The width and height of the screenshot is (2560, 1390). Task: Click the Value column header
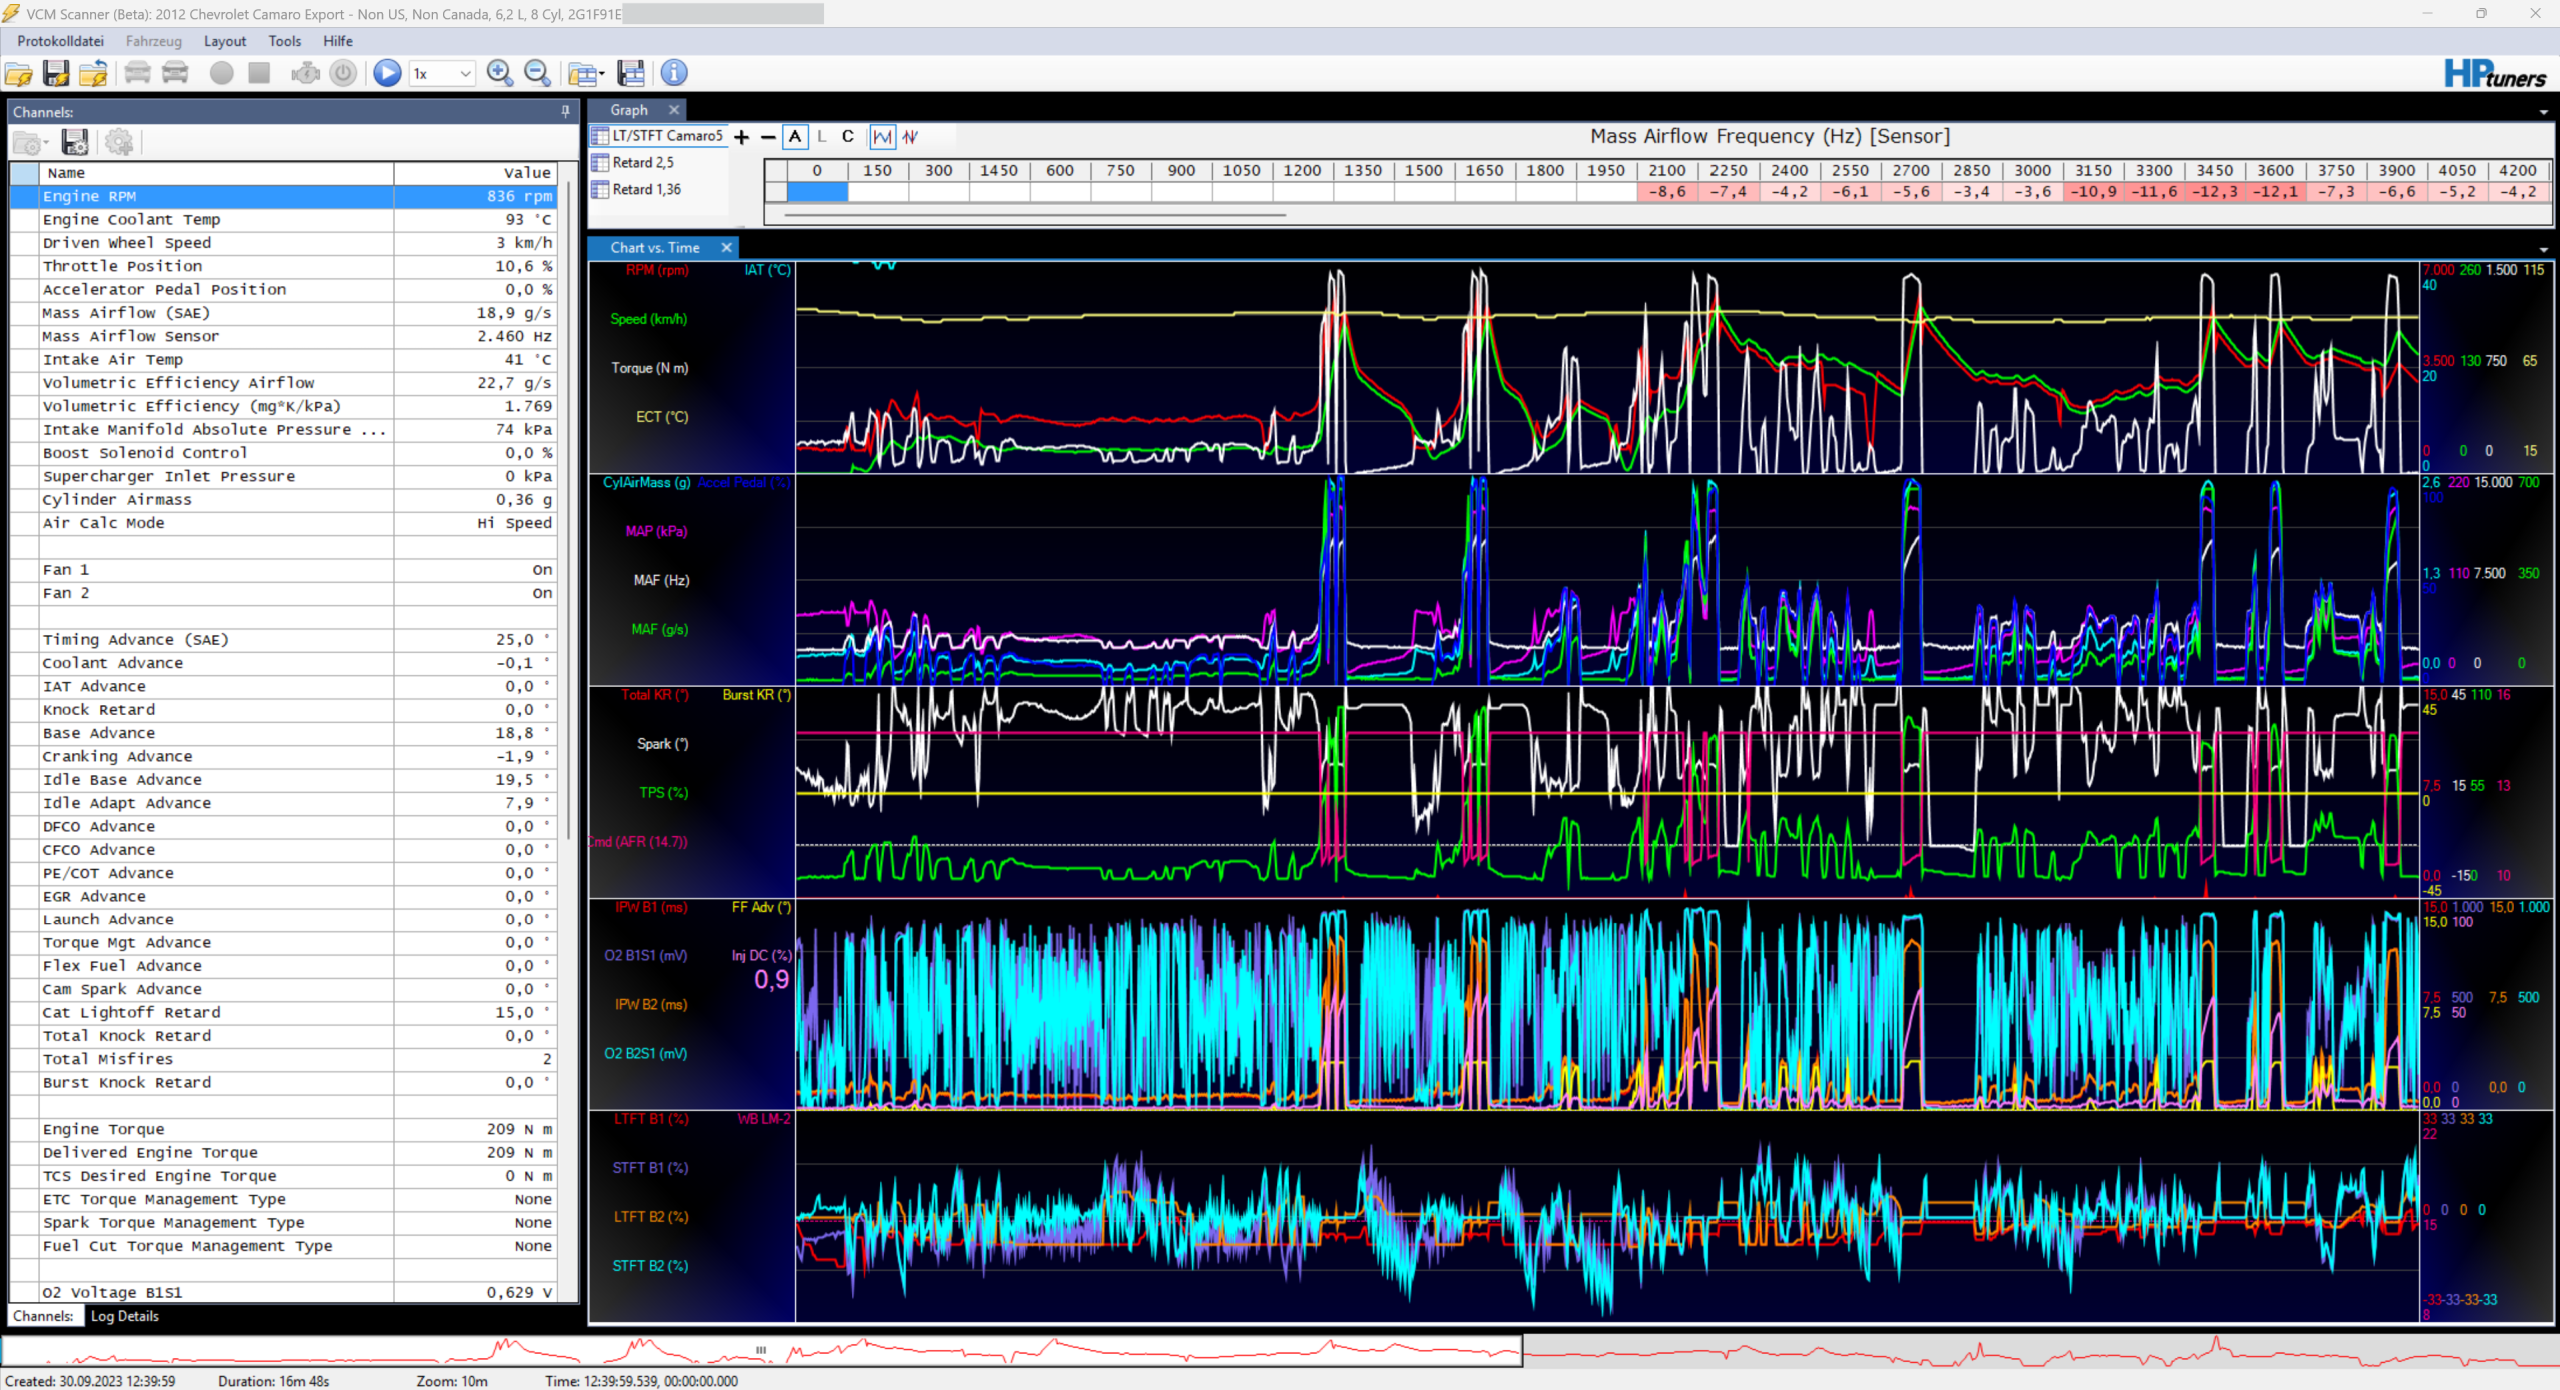point(476,173)
